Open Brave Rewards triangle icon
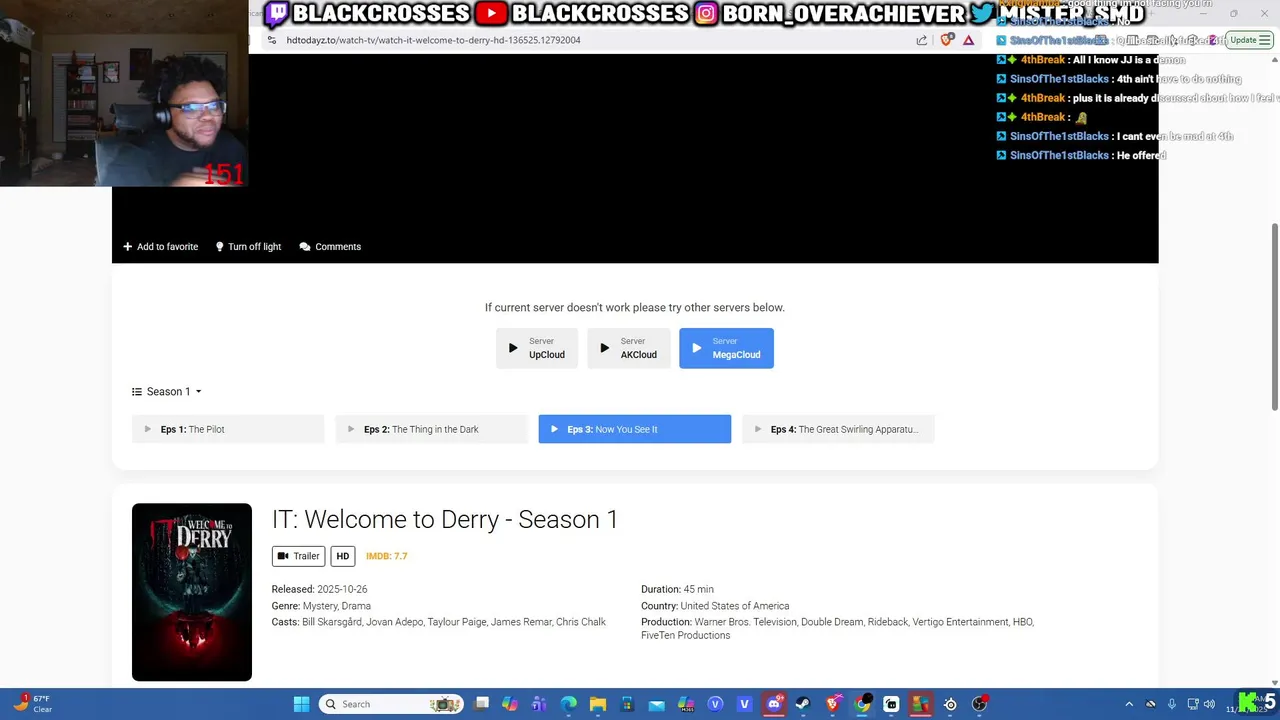 coord(968,40)
